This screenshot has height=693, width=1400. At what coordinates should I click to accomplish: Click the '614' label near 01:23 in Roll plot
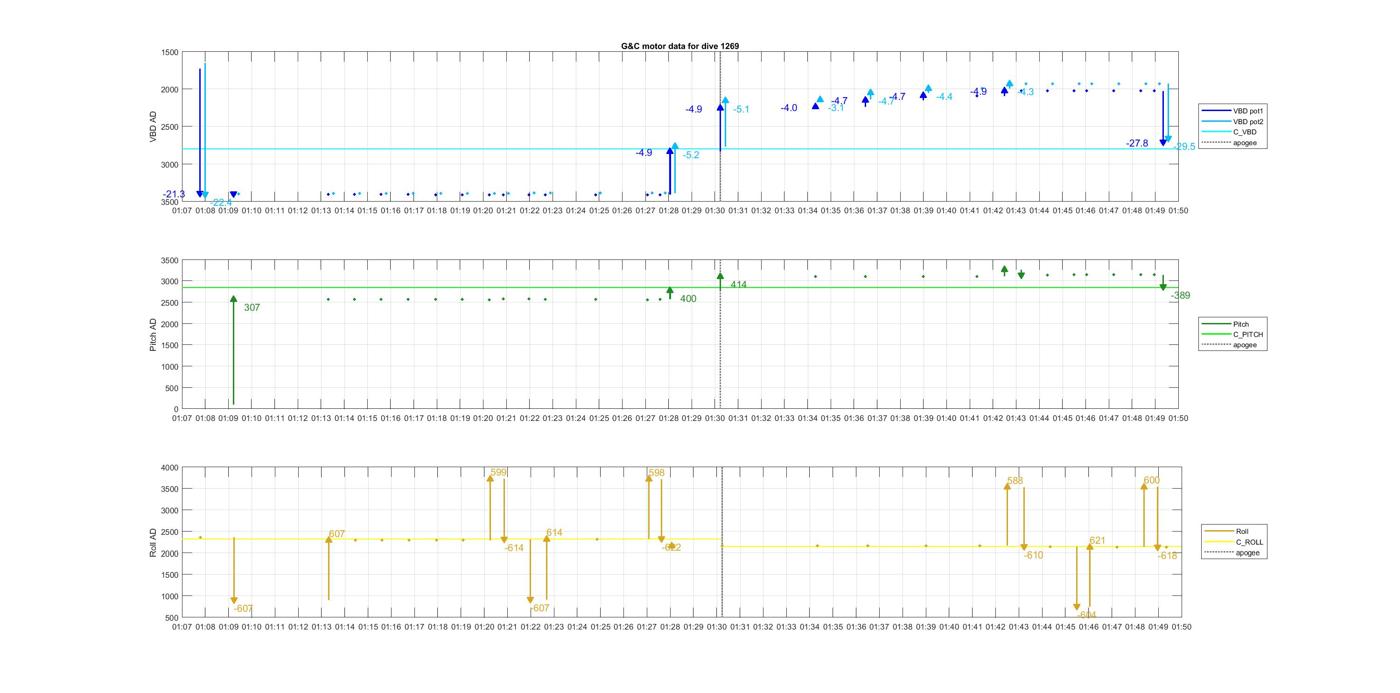click(x=554, y=533)
